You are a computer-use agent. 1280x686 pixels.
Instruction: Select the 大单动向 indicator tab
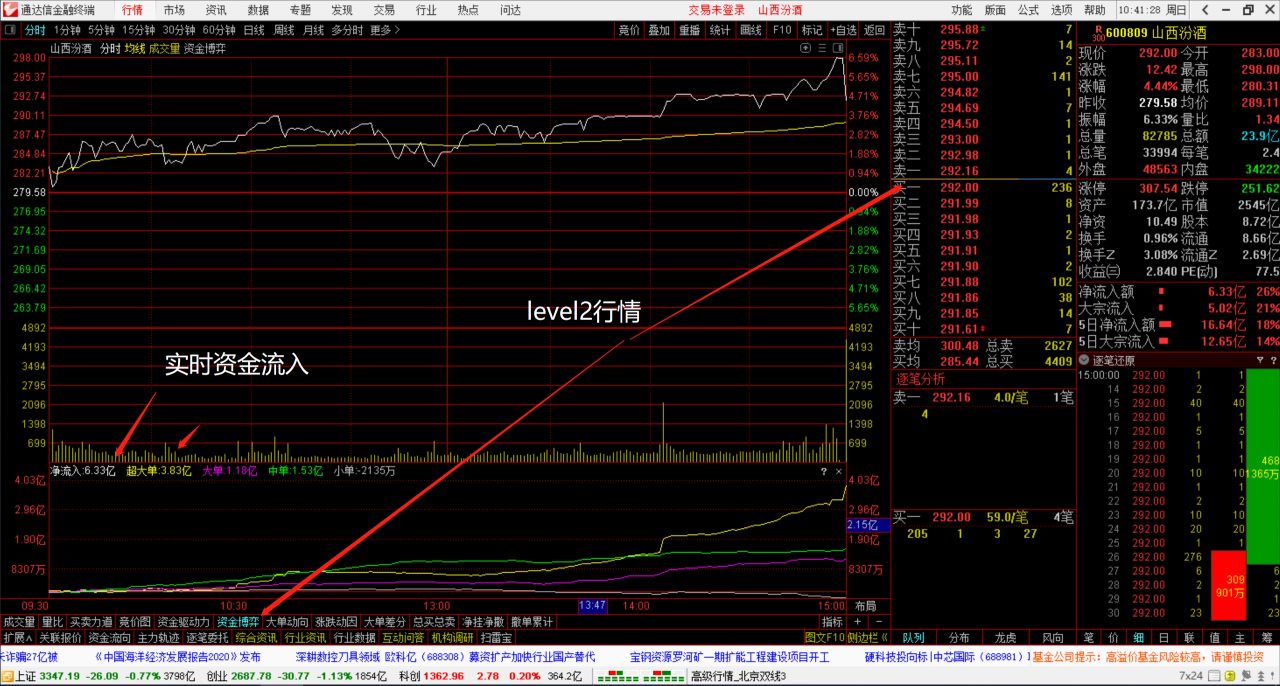click(286, 622)
